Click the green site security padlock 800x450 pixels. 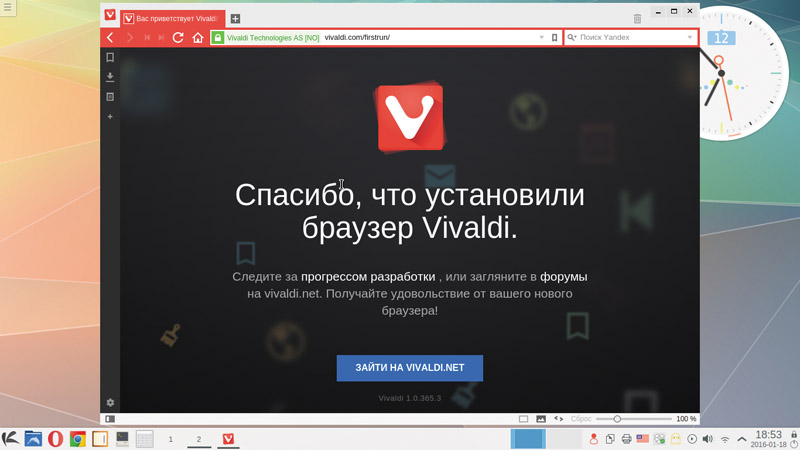coord(218,37)
